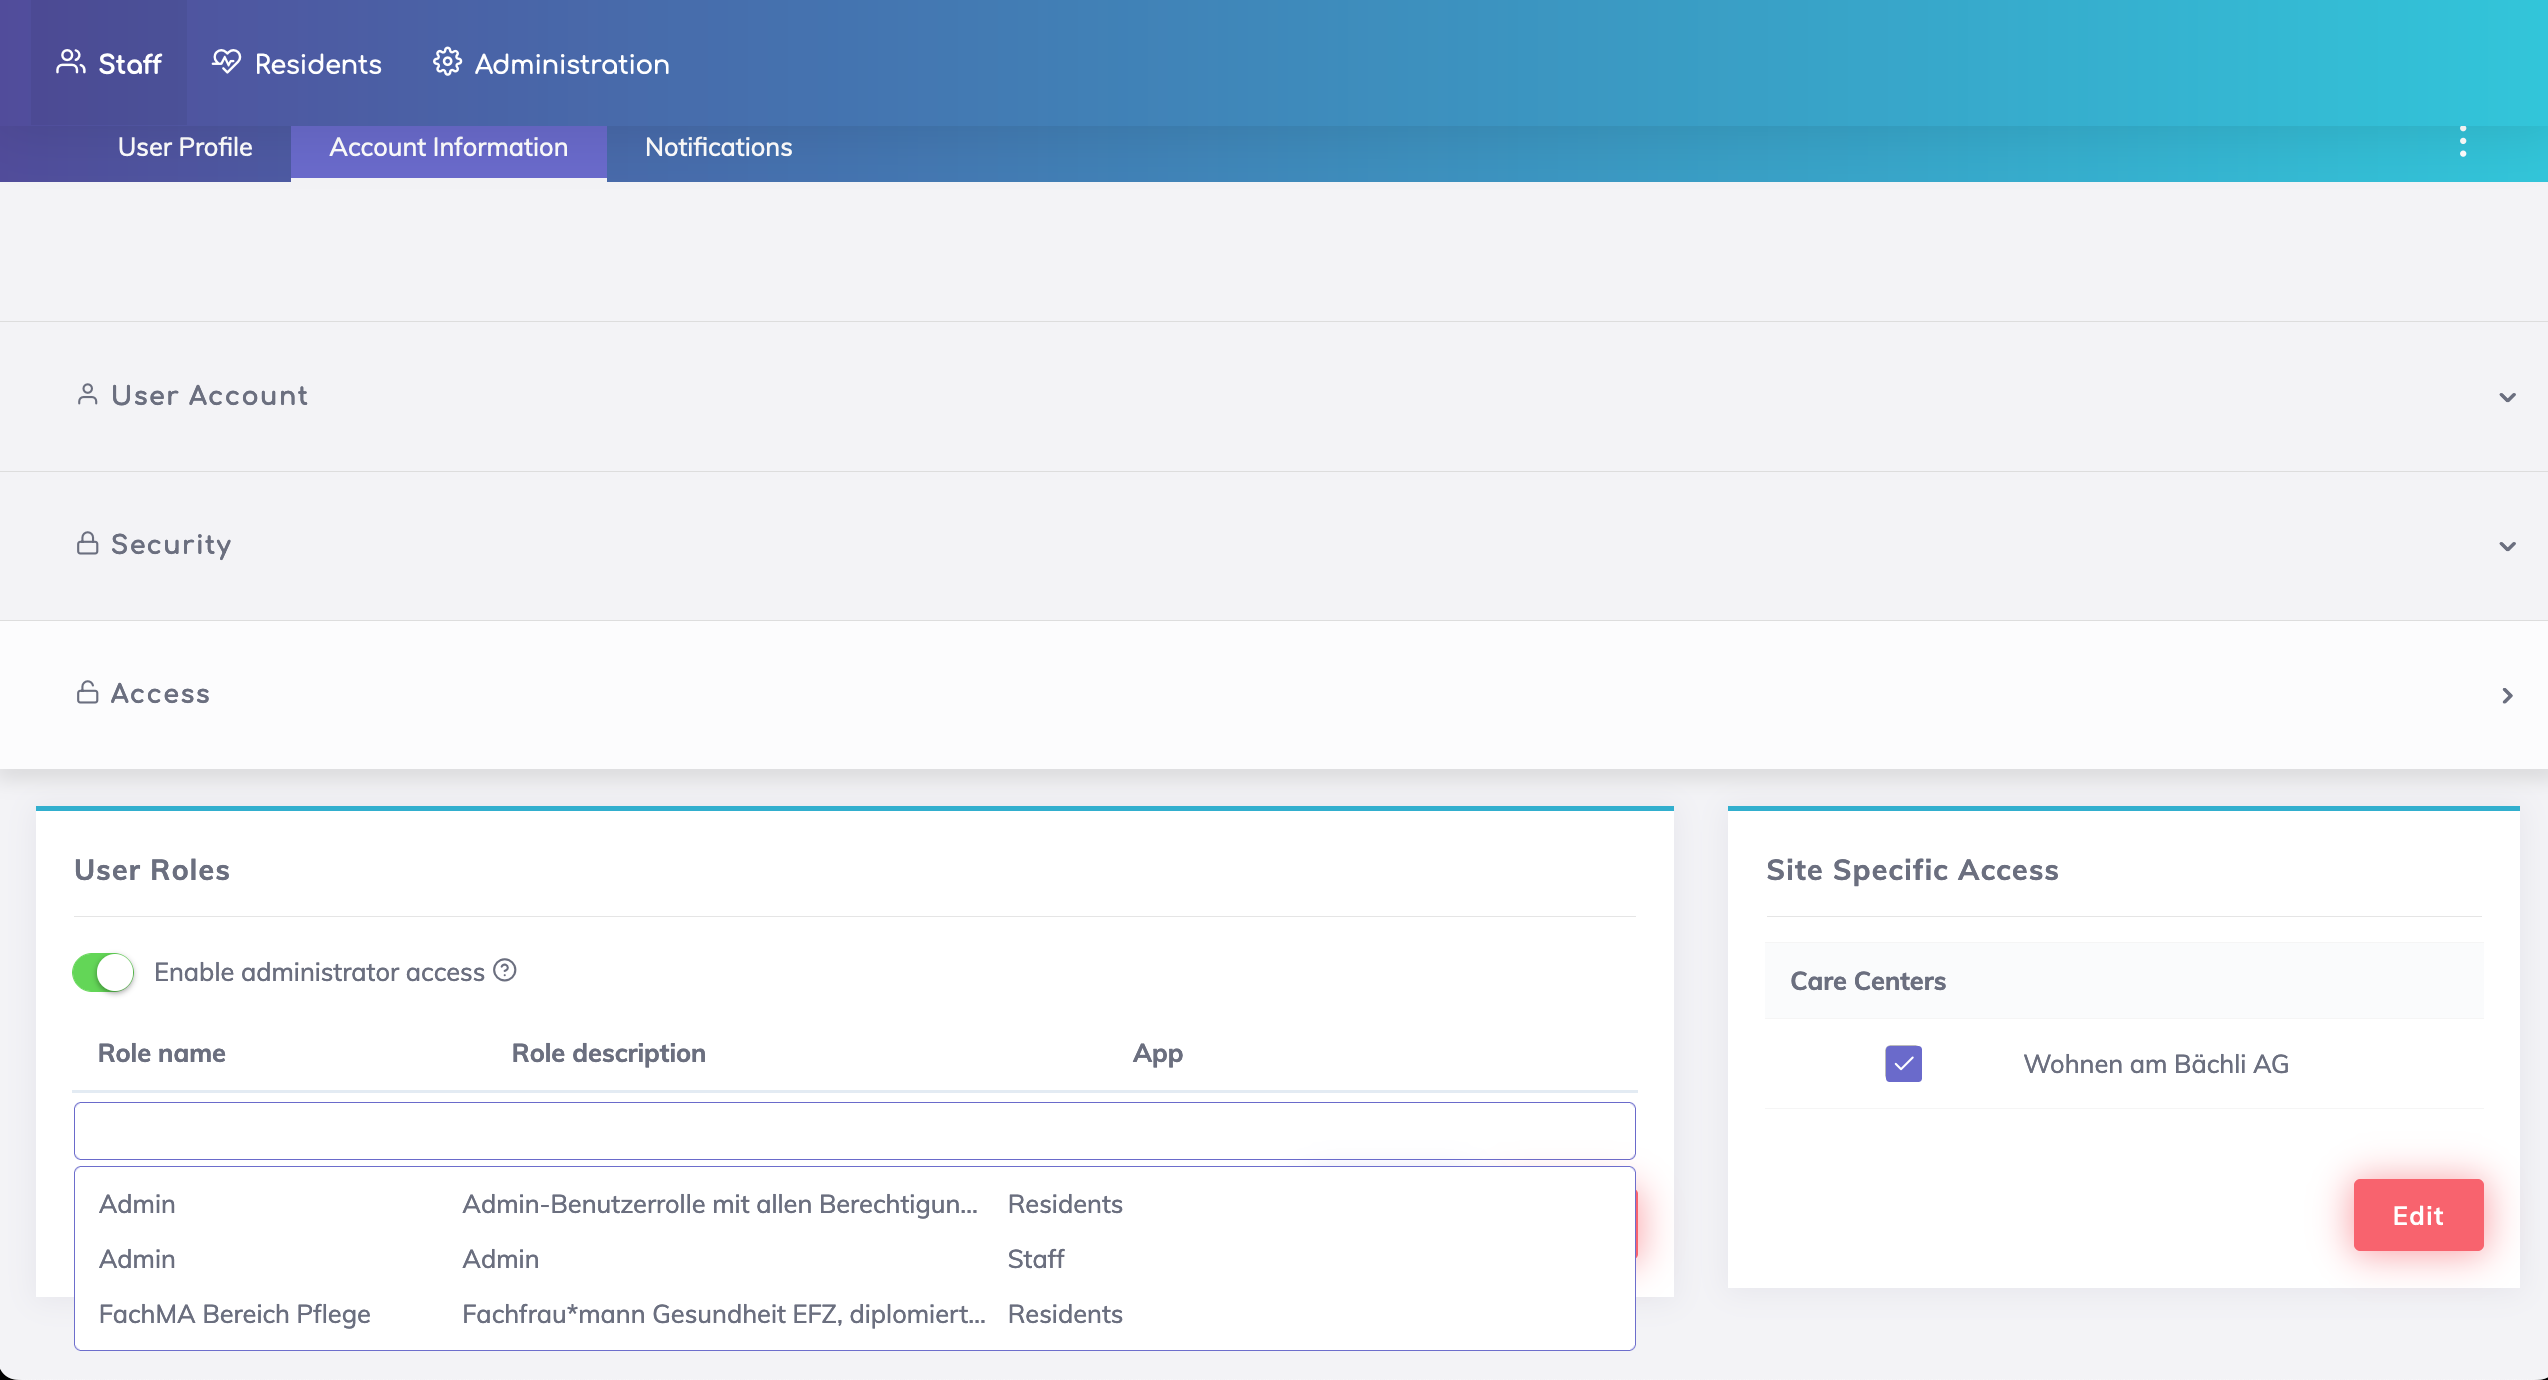
Task: Switch to the User Profile tab
Action: tap(185, 147)
